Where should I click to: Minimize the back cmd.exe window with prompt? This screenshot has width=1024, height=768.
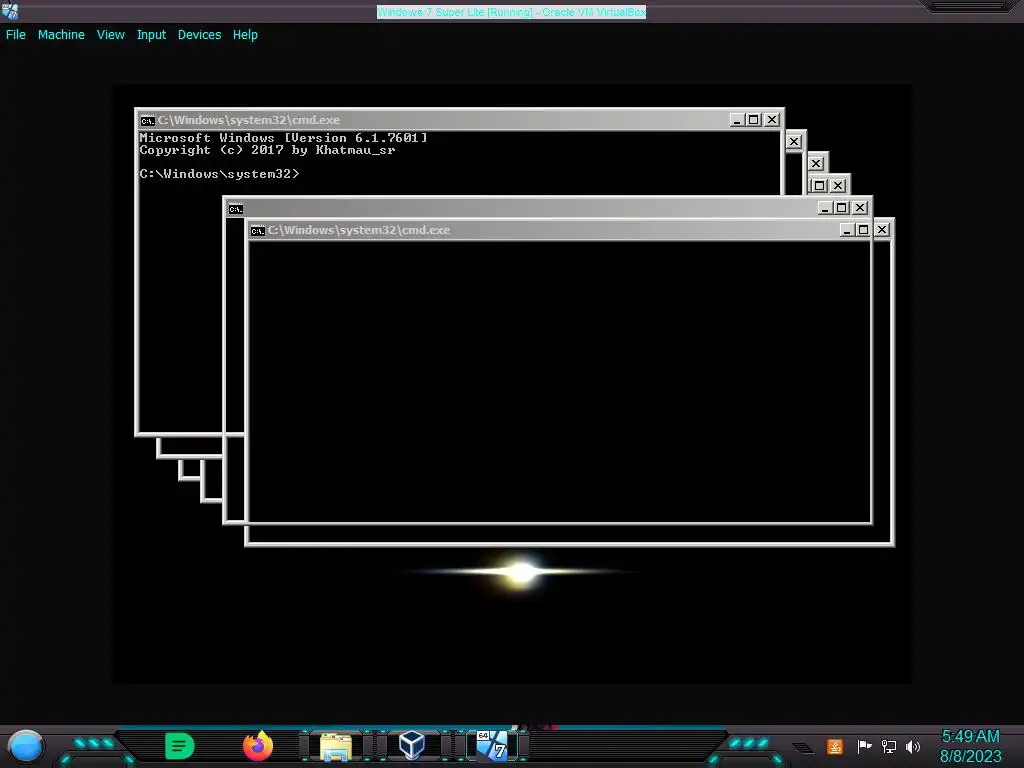tap(737, 120)
